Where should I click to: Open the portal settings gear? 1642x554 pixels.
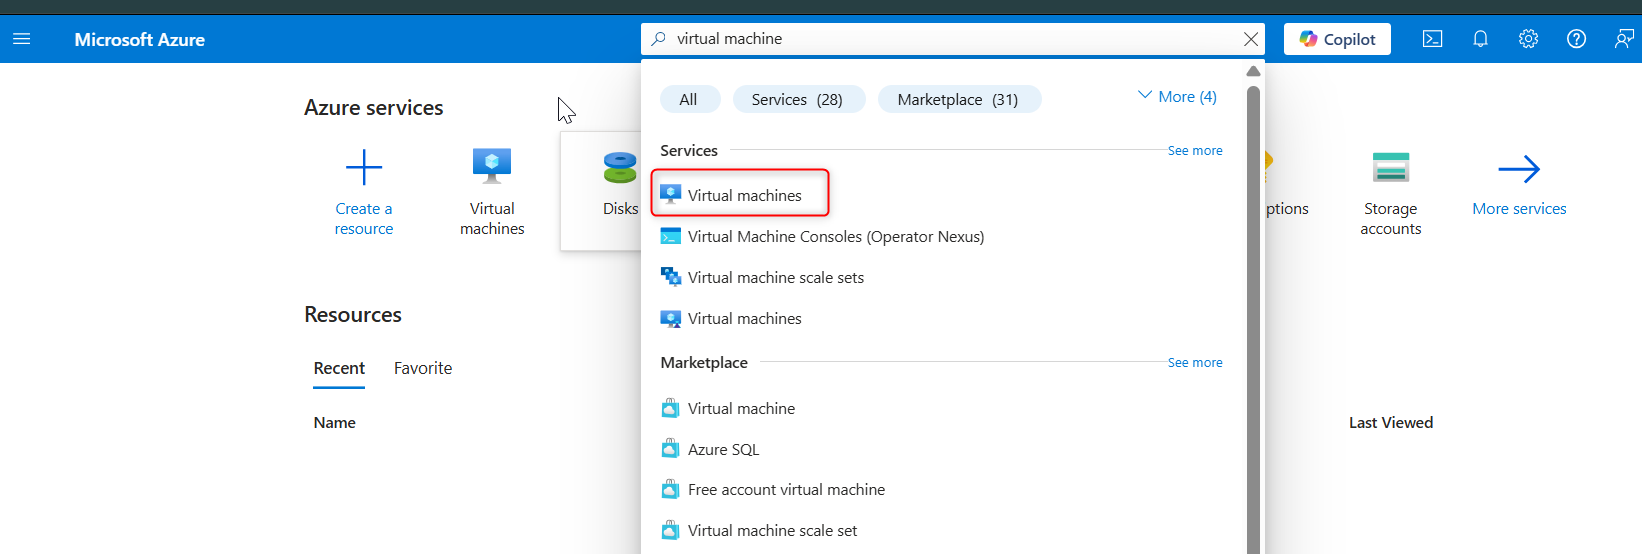click(x=1528, y=39)
